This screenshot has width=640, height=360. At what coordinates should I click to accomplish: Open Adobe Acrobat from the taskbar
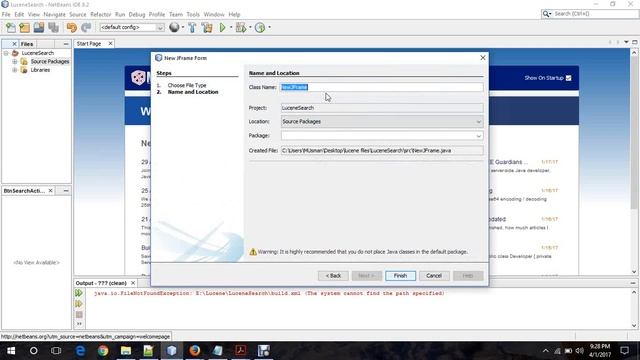(x=240, y=351)
